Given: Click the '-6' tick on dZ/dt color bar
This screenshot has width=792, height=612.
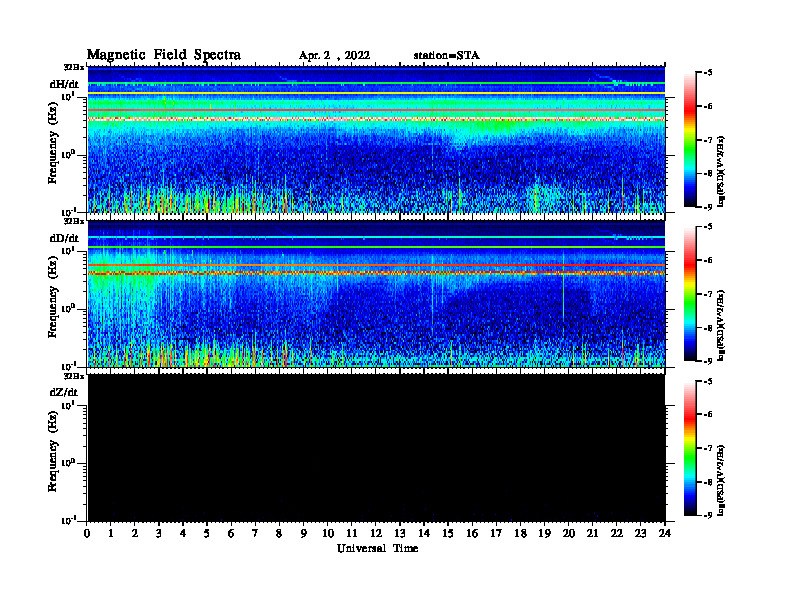Looking at the screenshot, I should click(708, 415).
